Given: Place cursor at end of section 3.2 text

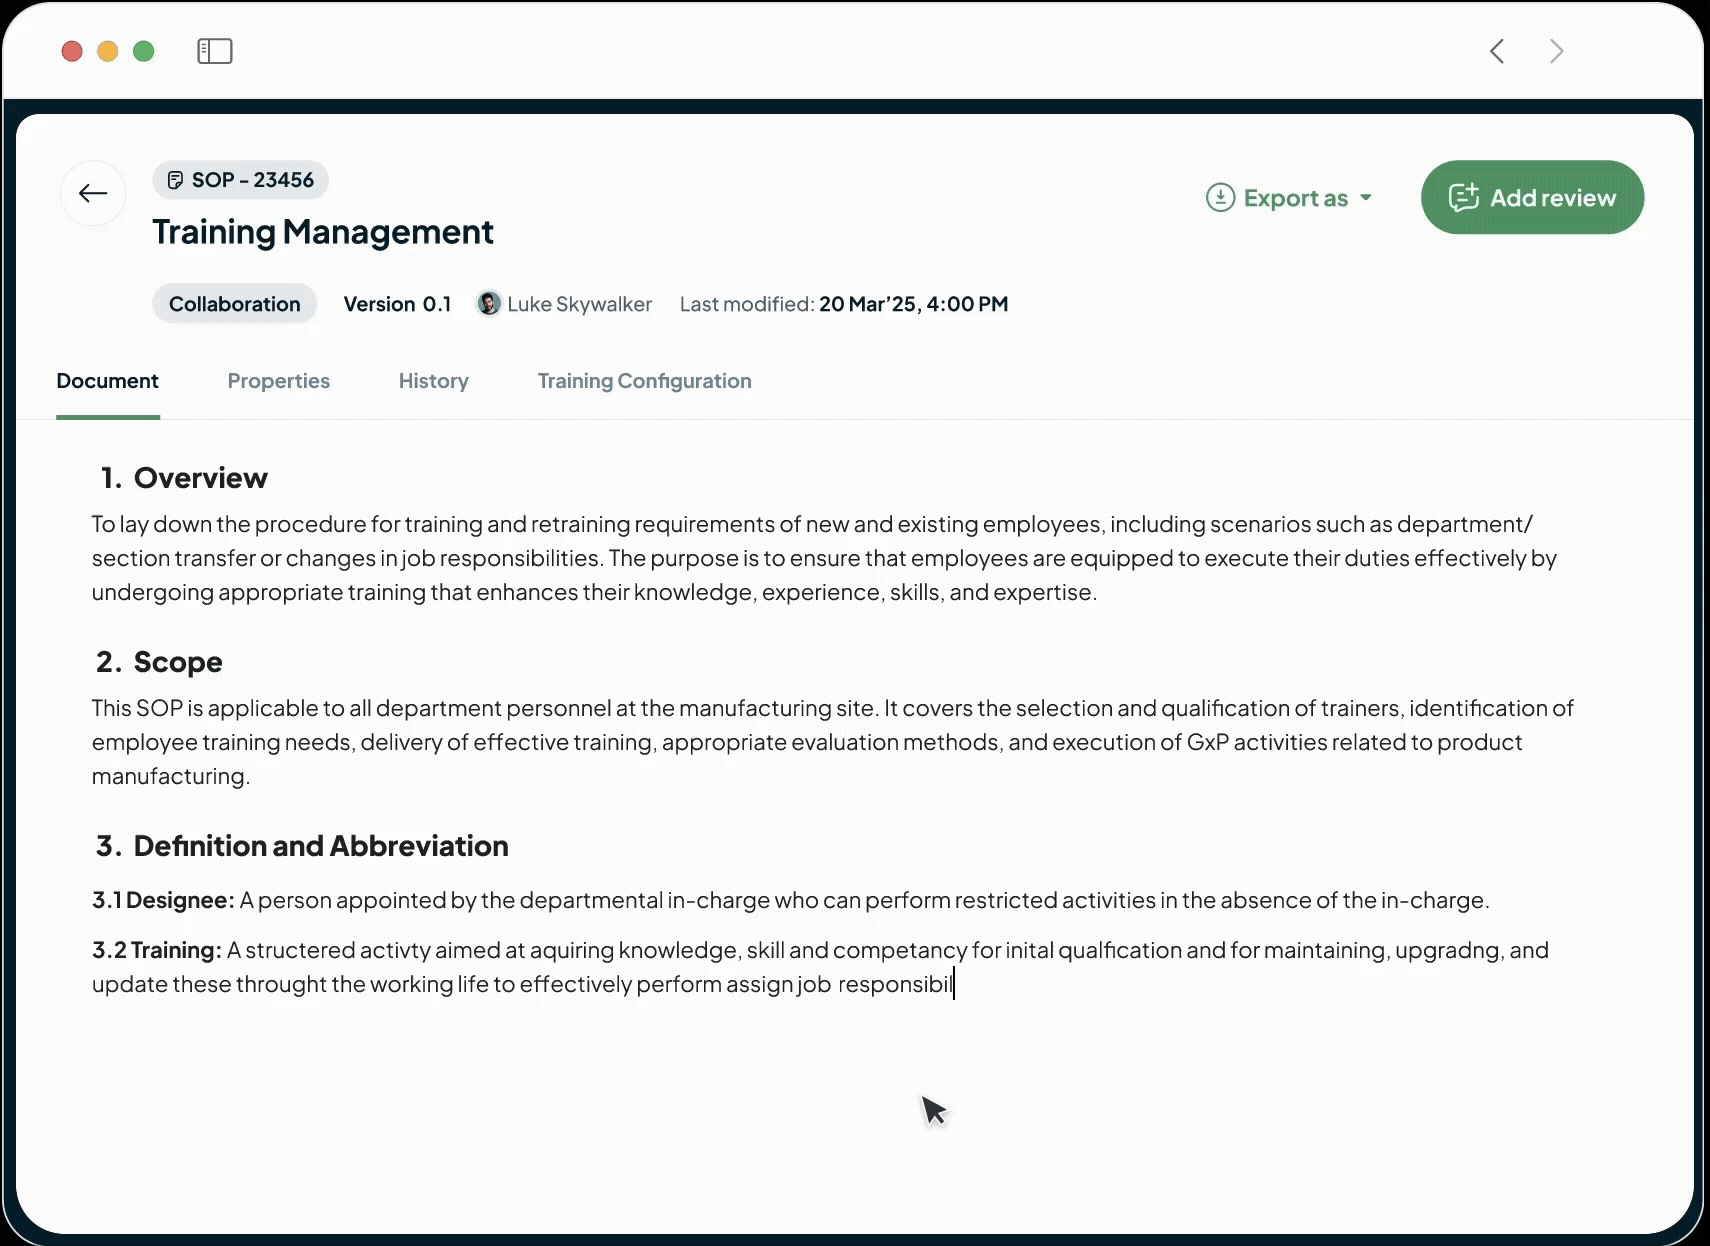Looking at the screenshot, I should (x=953, y=984).
